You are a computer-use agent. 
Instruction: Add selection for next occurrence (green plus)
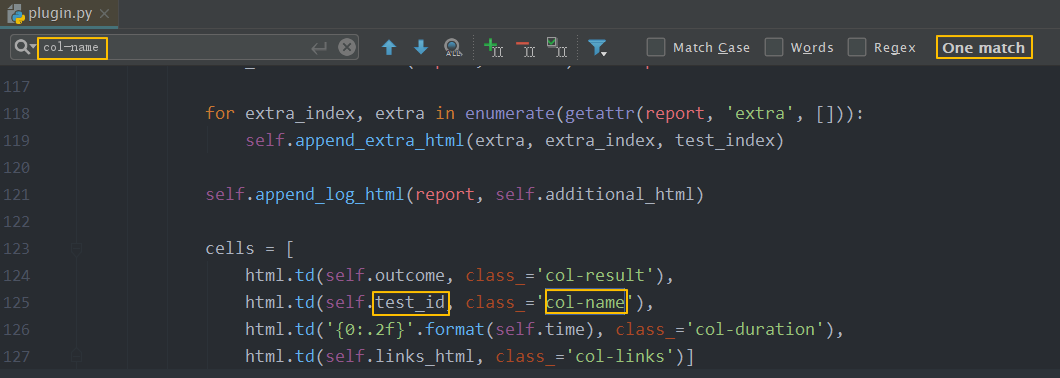(493, 47)
